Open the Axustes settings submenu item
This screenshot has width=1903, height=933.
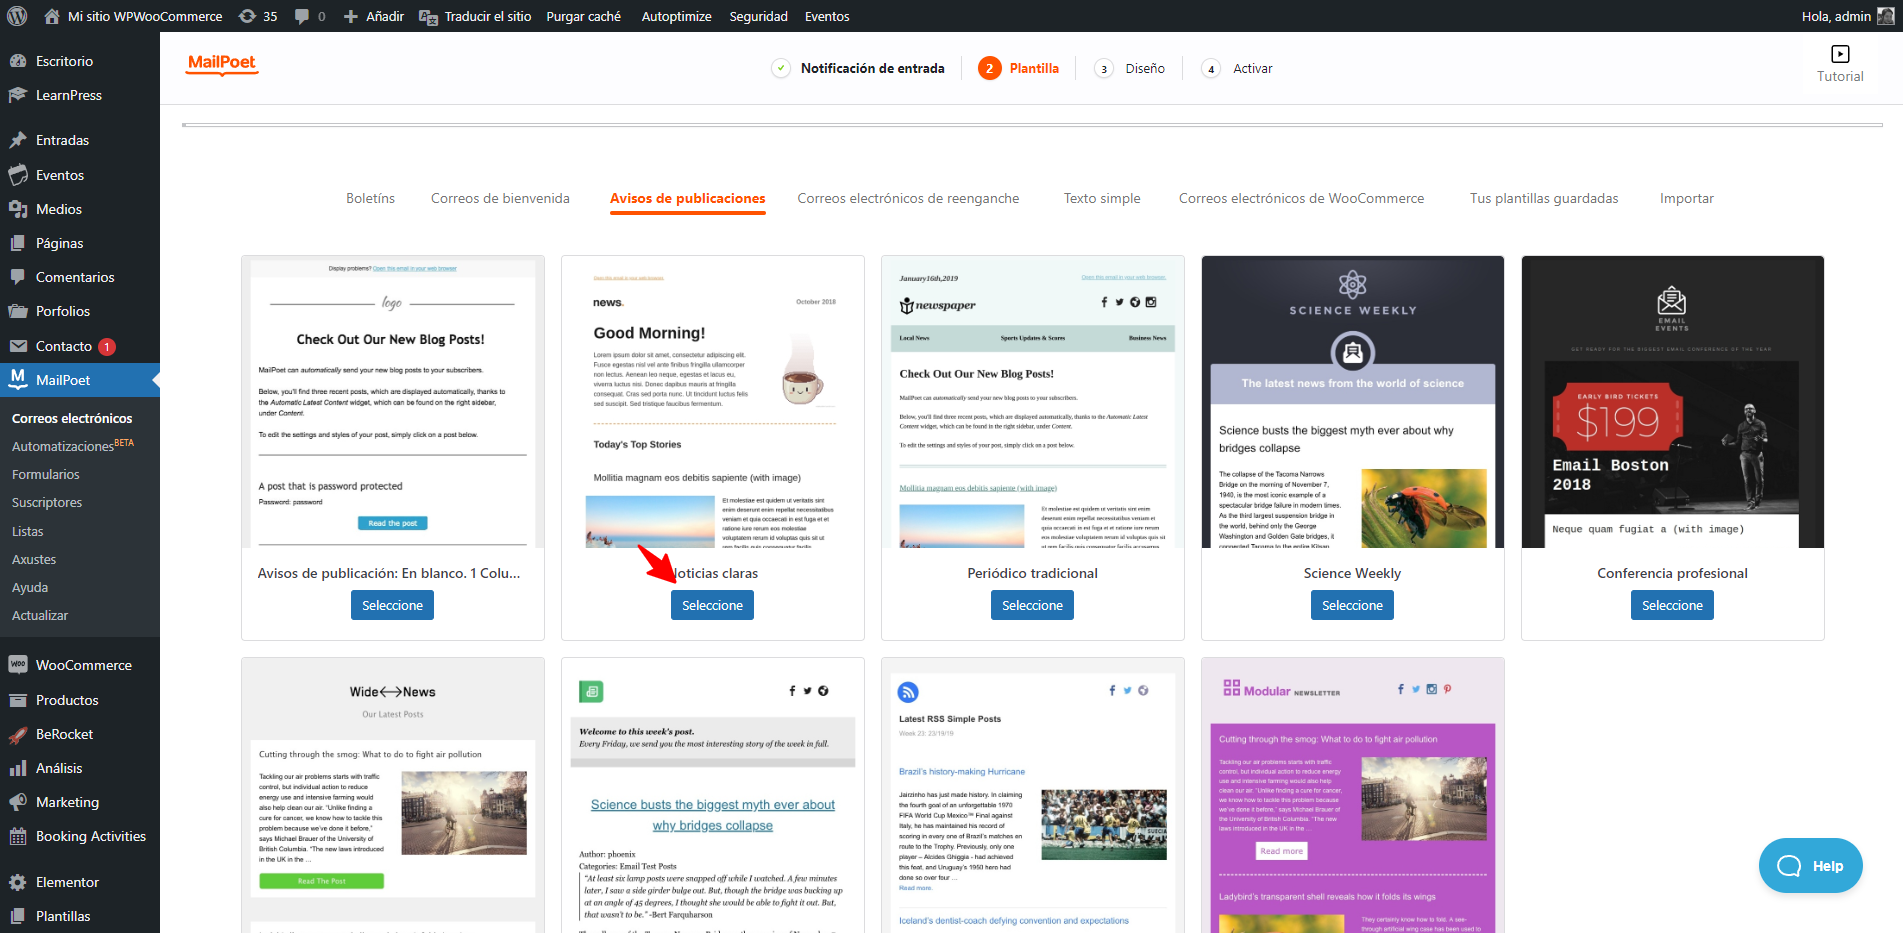pos(34,559)
